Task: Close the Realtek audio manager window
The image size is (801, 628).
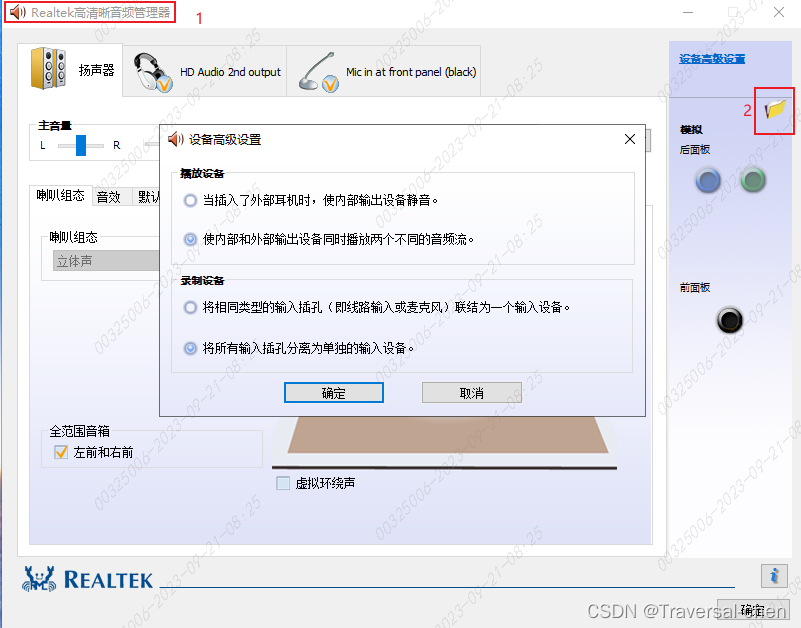Action: pos(779,12)
